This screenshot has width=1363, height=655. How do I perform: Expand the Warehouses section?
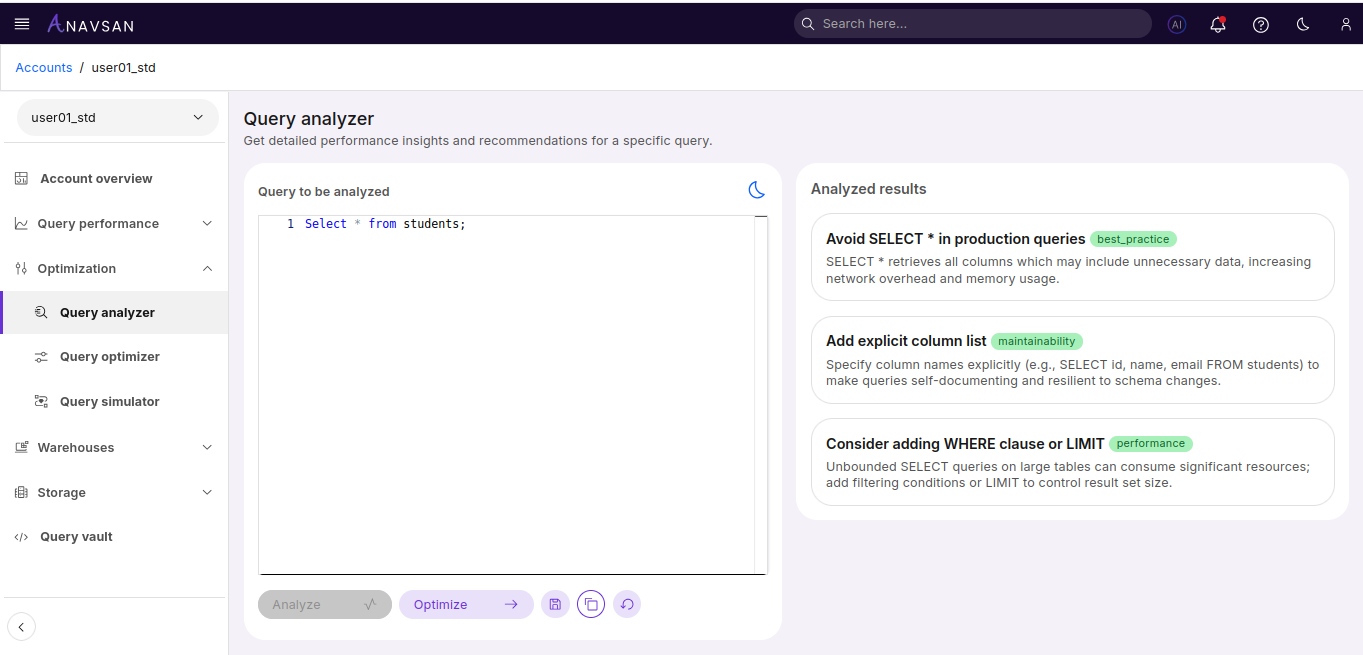pyautogui.click(x=113, y=447)
